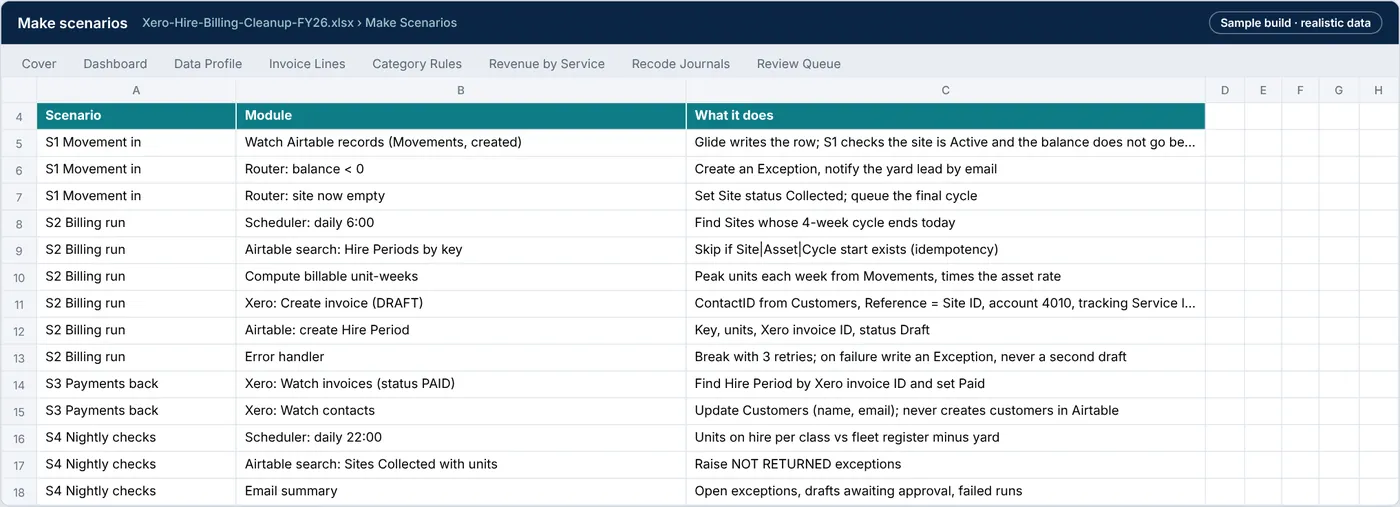The height and width of the screenshot is (507, 1400).
Task: Select S1 Movement in cell in row 5
Action: (x=136, y=143)
